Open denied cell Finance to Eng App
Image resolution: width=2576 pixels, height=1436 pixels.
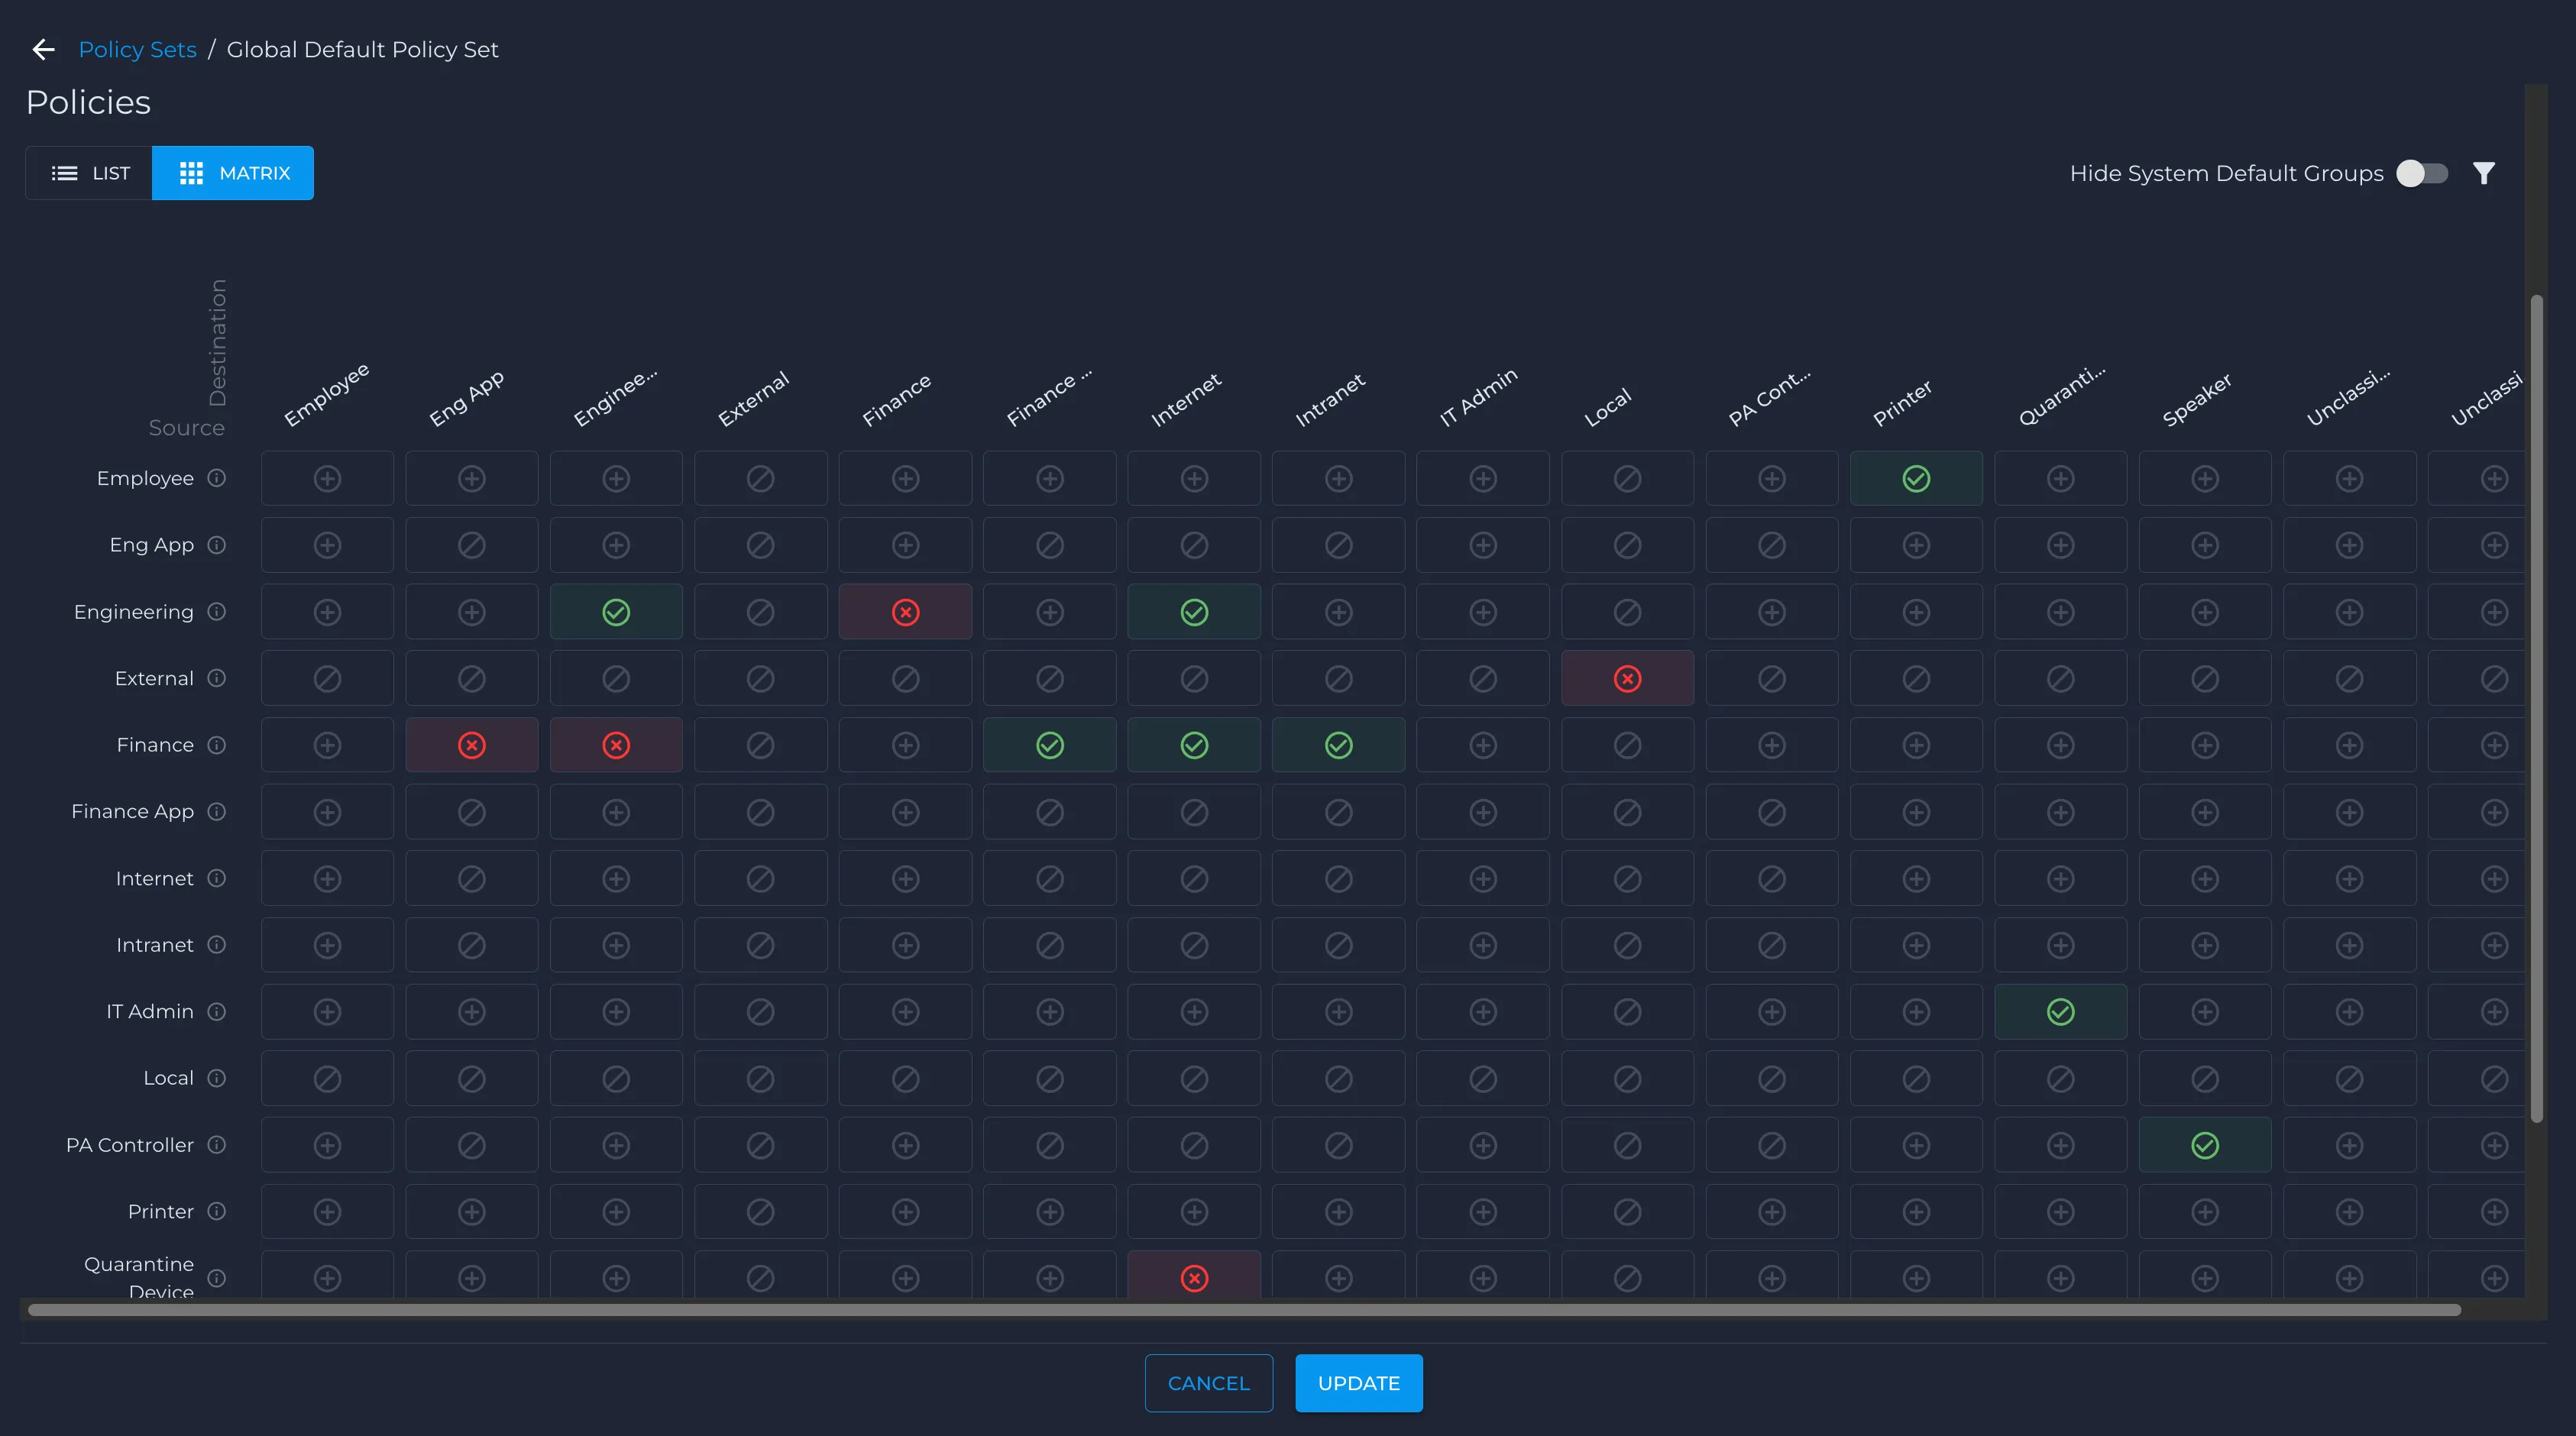click(x=472, y=745)
